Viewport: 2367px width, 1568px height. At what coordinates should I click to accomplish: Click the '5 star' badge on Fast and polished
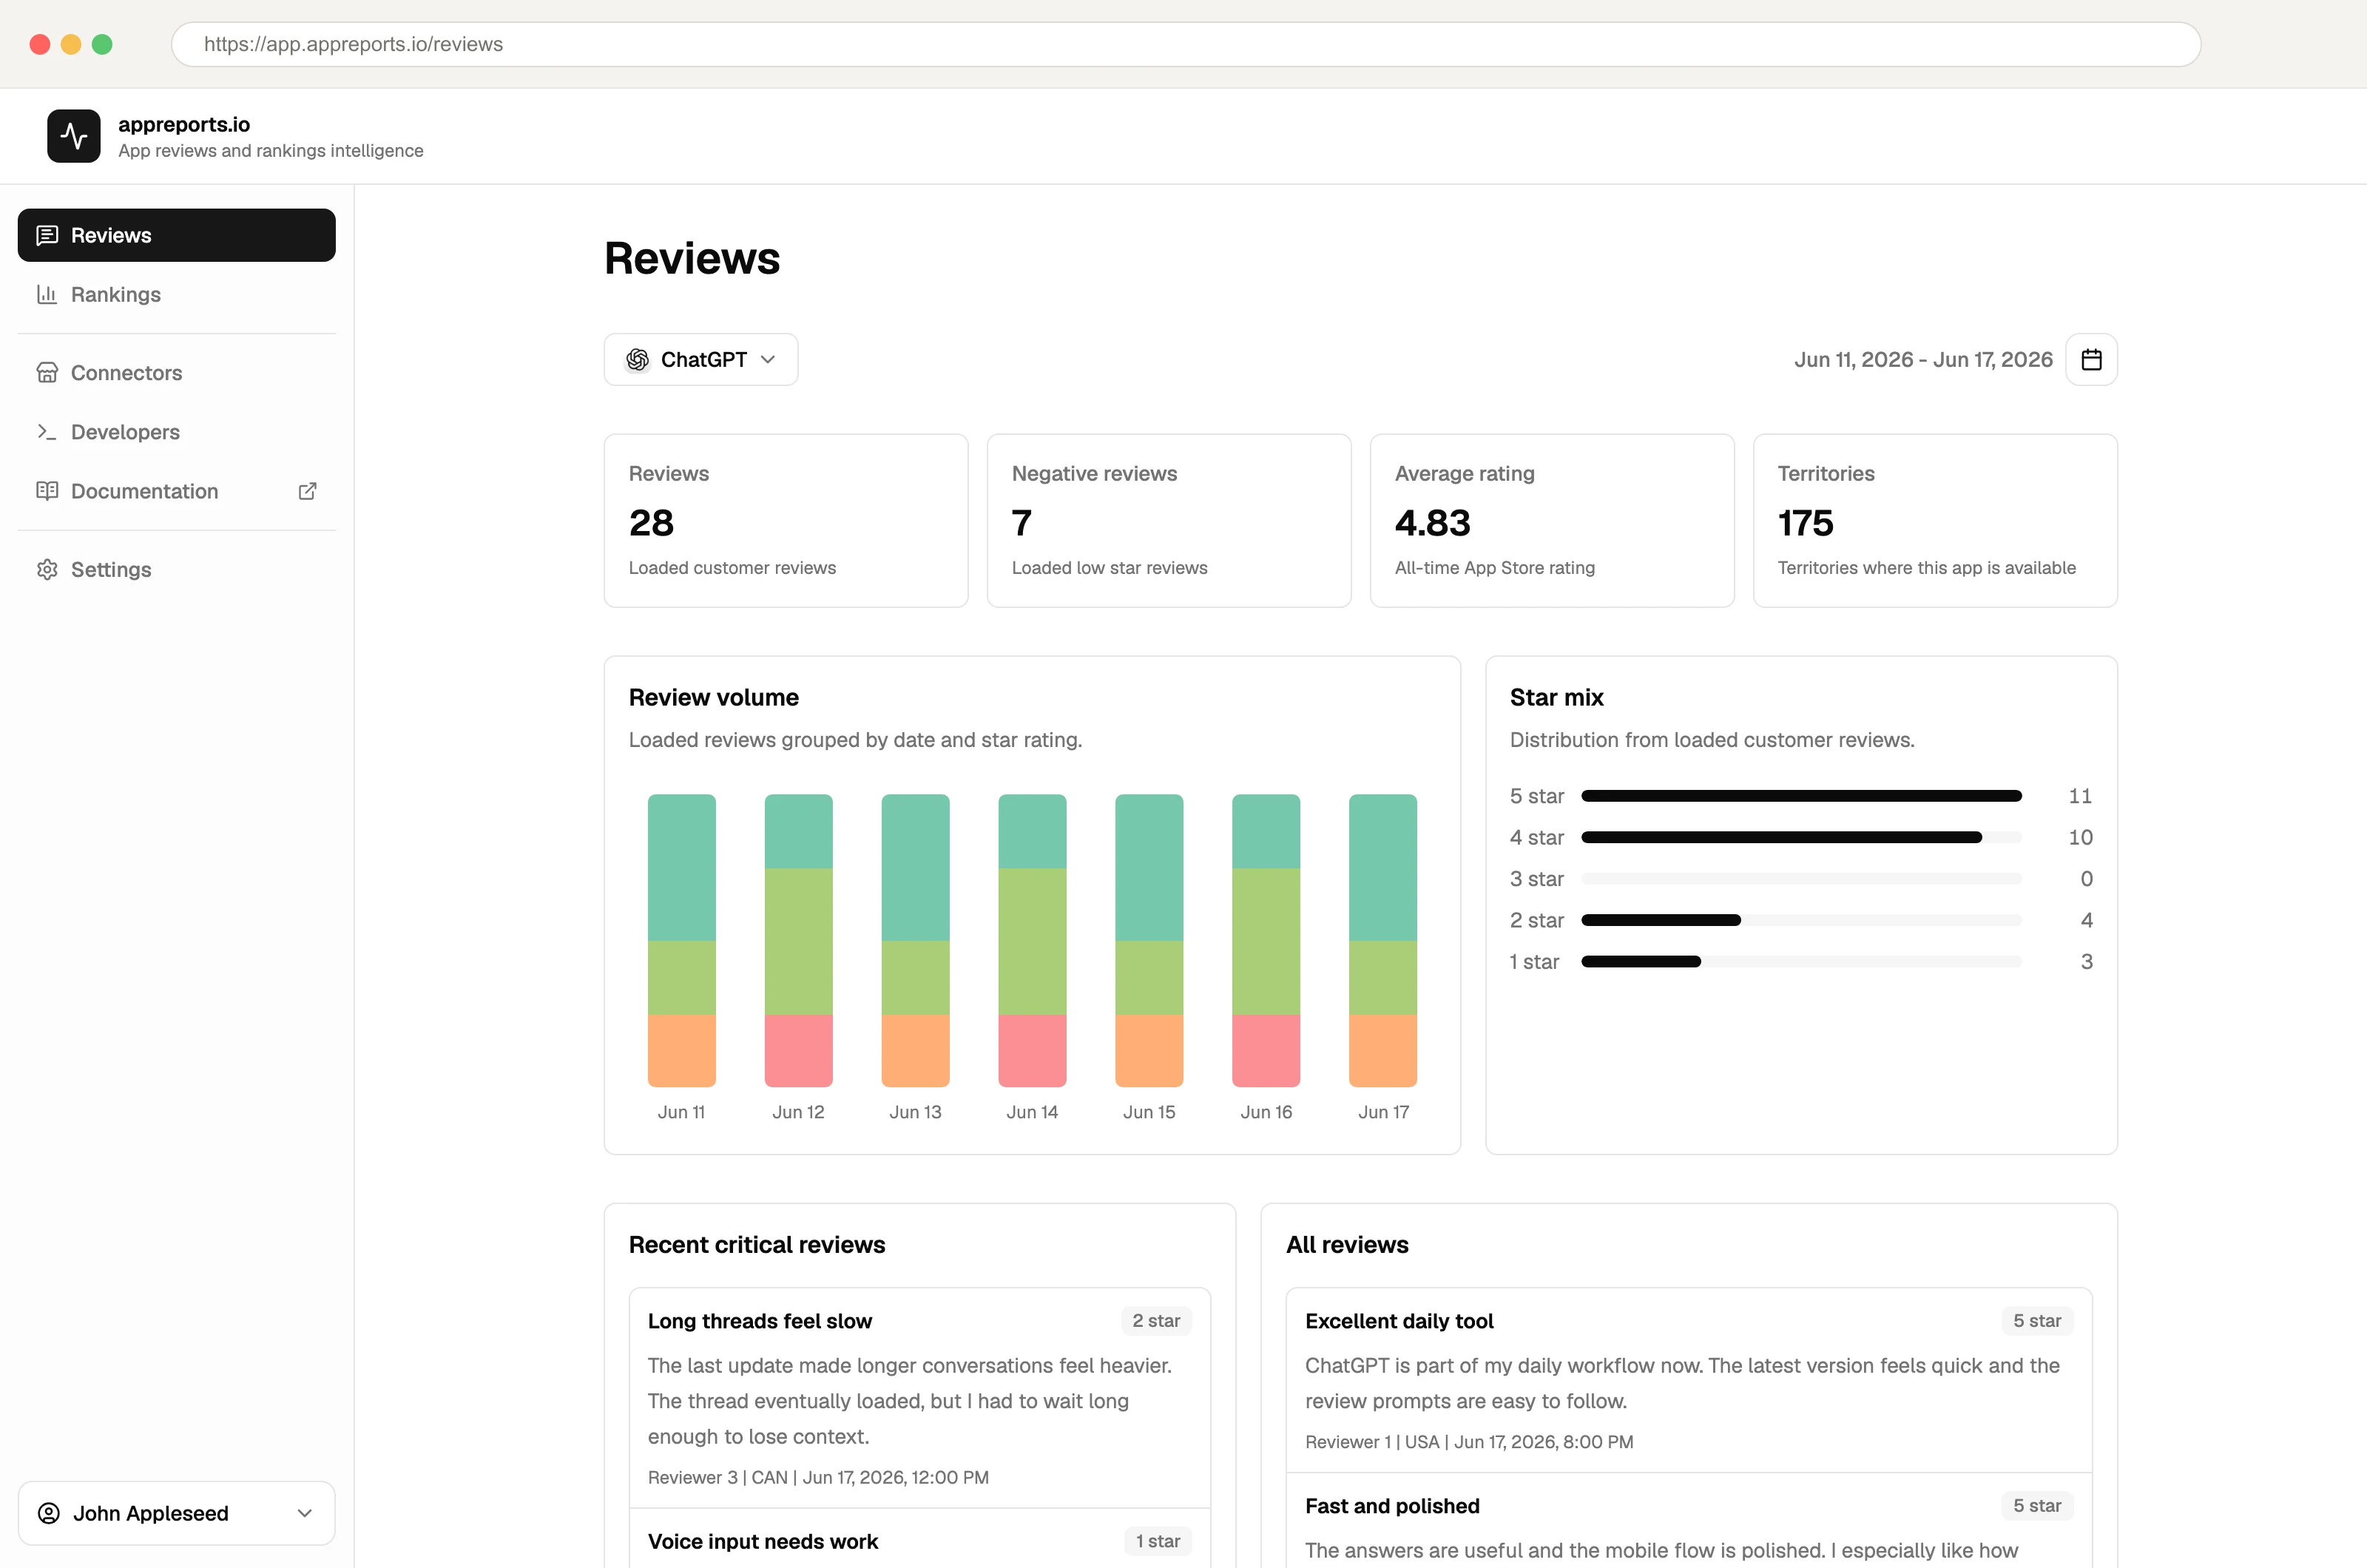(x=2037, y=1505)
